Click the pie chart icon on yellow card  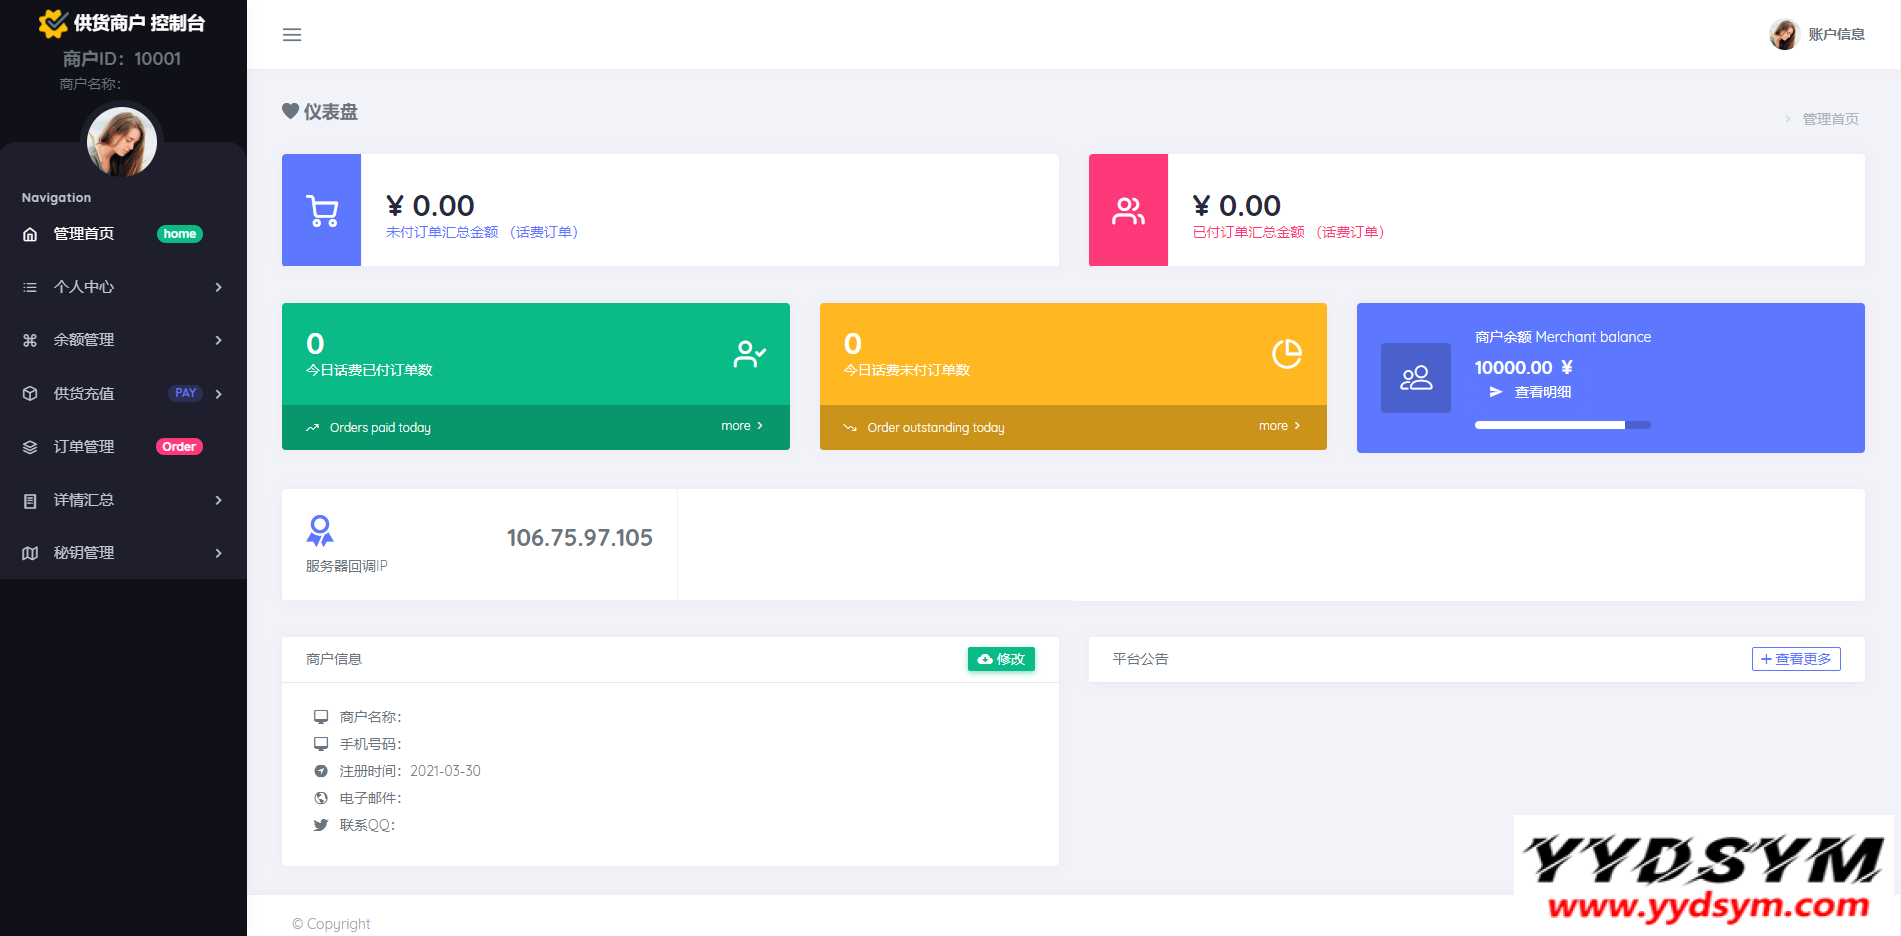point(1286,354)
